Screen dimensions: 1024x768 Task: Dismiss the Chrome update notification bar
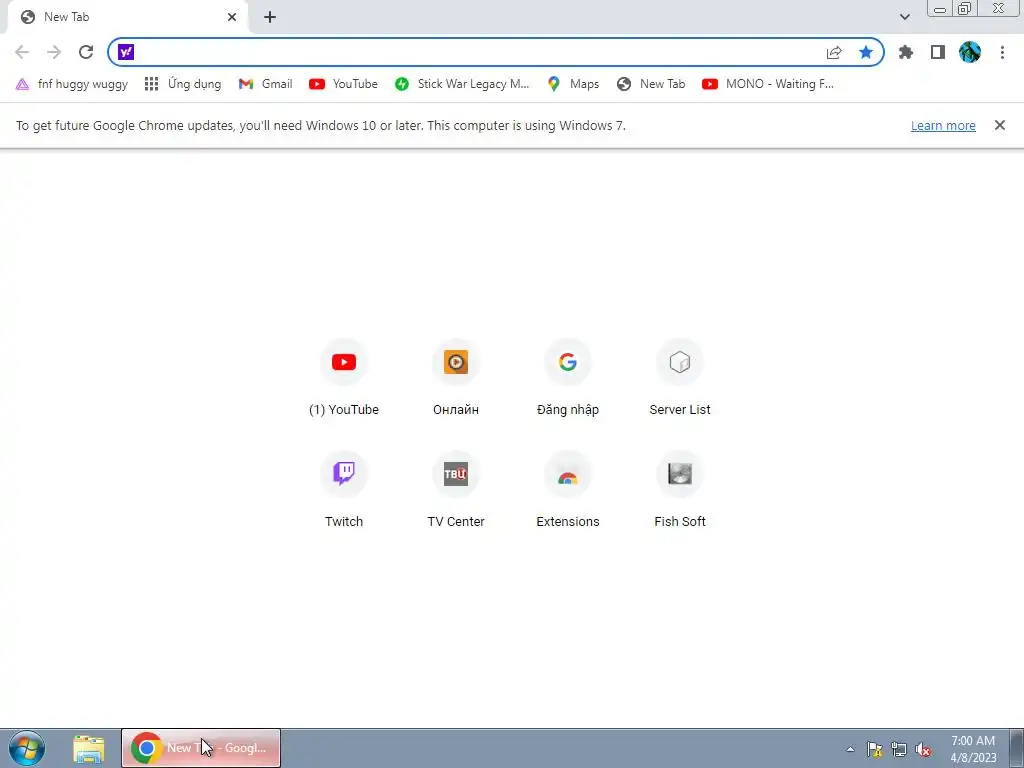click(x=1000, y=125)
